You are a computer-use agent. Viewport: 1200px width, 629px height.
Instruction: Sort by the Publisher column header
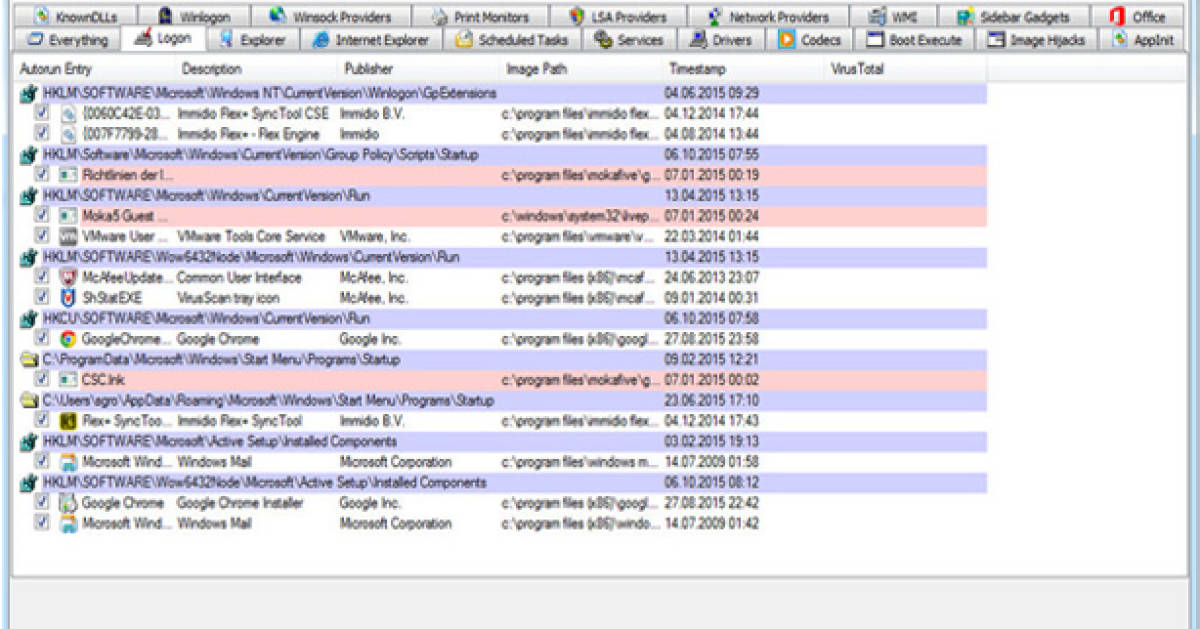coord(418,69)
